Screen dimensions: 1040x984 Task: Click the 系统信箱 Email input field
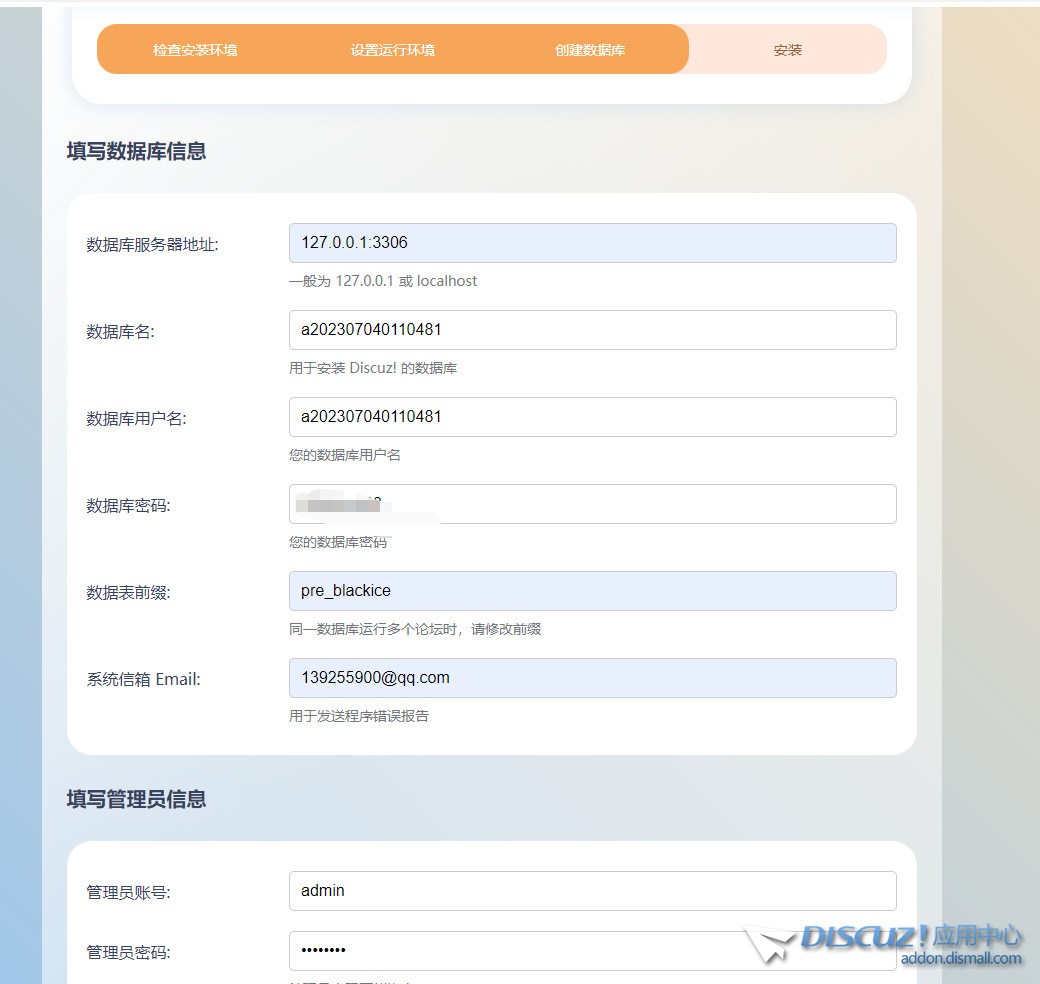click(x=592, y=678)
